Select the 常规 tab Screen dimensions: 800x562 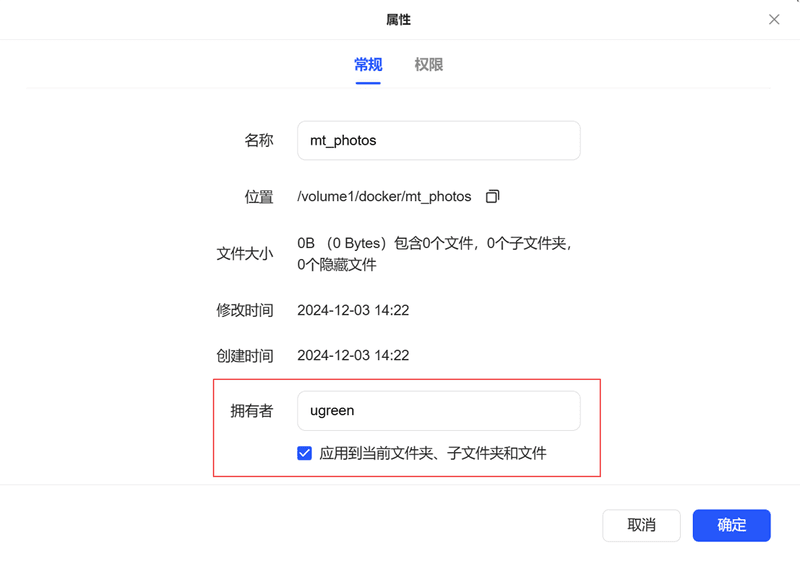click(x=368, y=65)
